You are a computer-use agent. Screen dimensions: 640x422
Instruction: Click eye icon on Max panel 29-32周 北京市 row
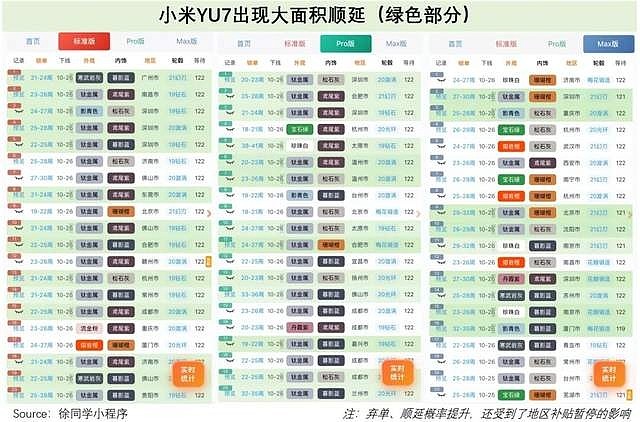440,213
